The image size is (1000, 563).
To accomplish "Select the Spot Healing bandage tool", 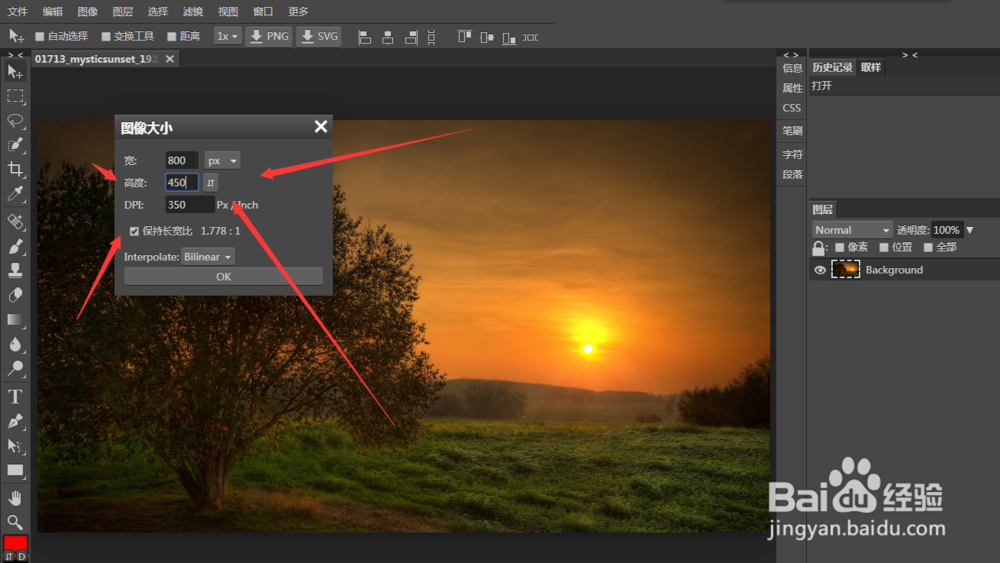I will click(x=15, y=221).
